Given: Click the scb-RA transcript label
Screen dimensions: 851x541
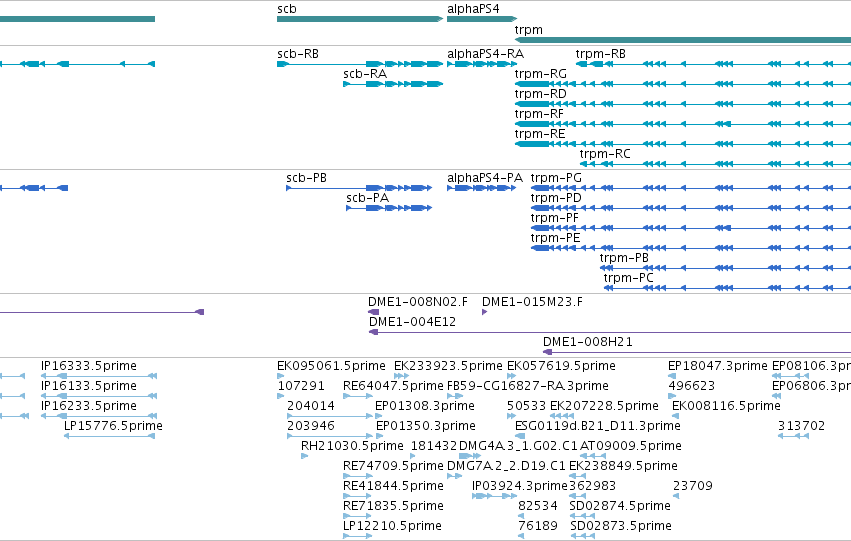Looking at the screenshot, I should [365, 74].
